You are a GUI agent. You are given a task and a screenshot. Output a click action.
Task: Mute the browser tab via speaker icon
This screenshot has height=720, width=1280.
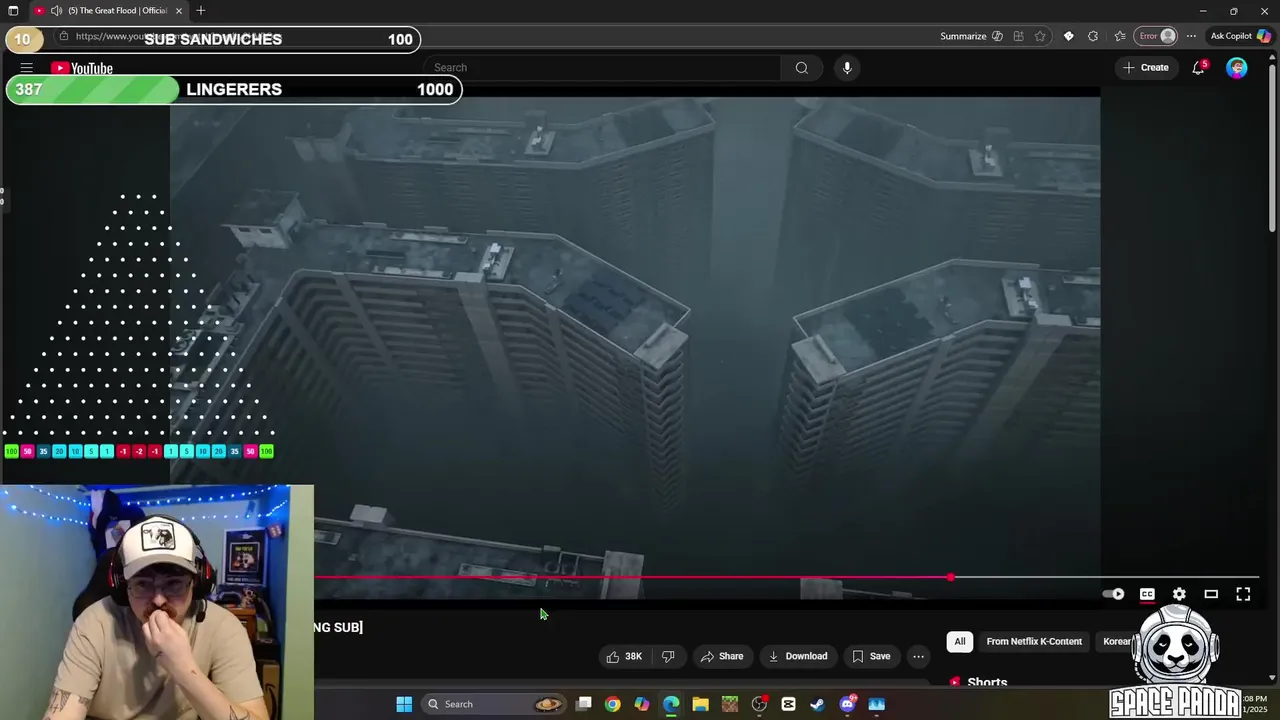pos(56,11)
